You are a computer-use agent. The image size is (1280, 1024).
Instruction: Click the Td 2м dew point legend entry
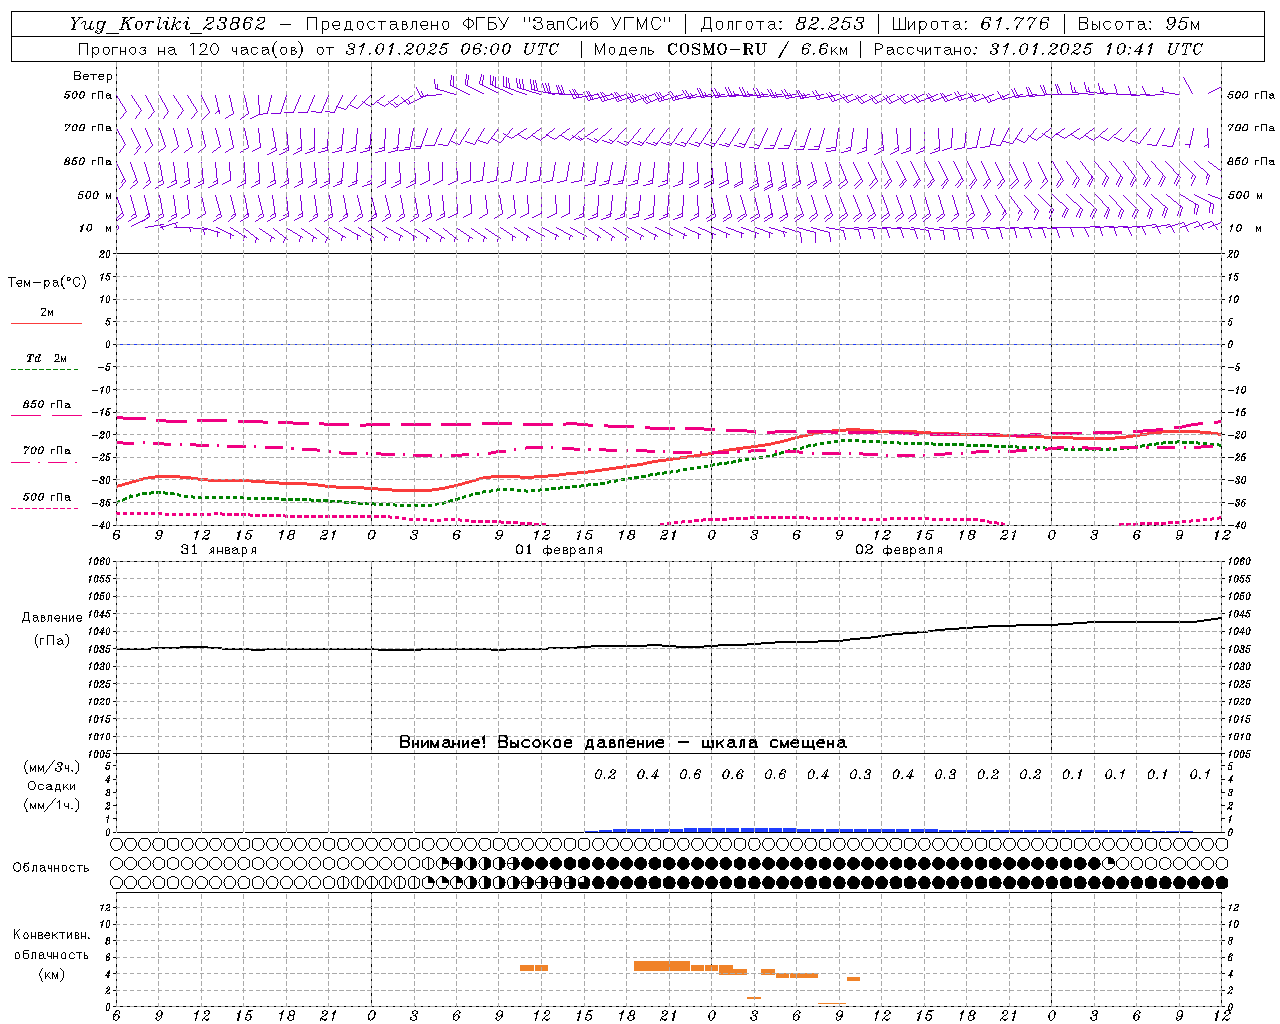click(46, 358)
